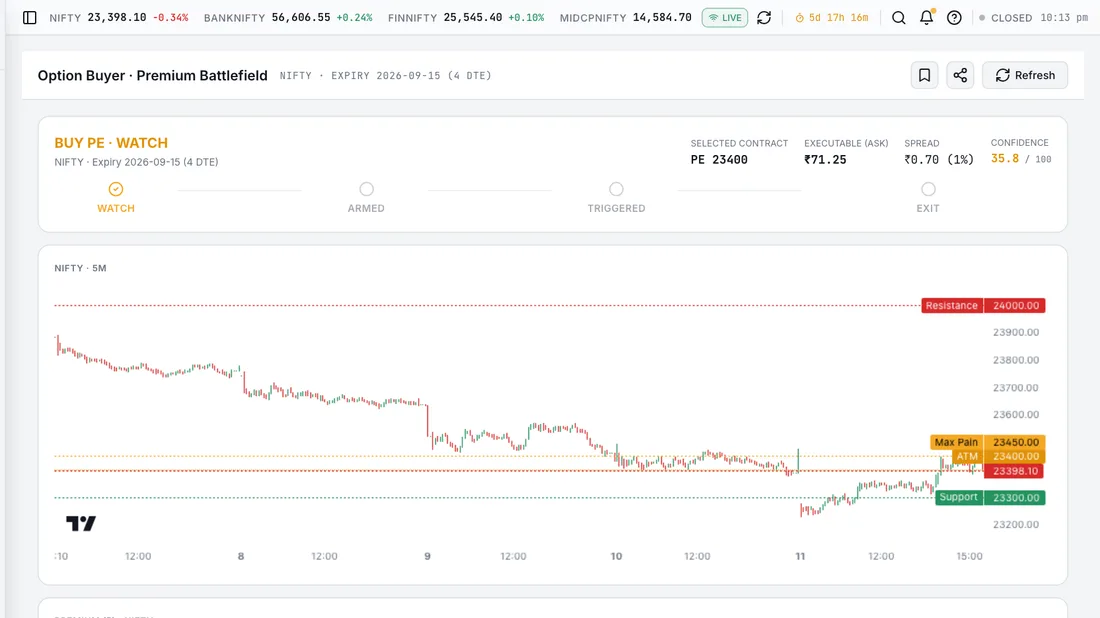1100x618 pixels.
Task: Click the 23398.10 current price tag
Action: (1014, 471)
